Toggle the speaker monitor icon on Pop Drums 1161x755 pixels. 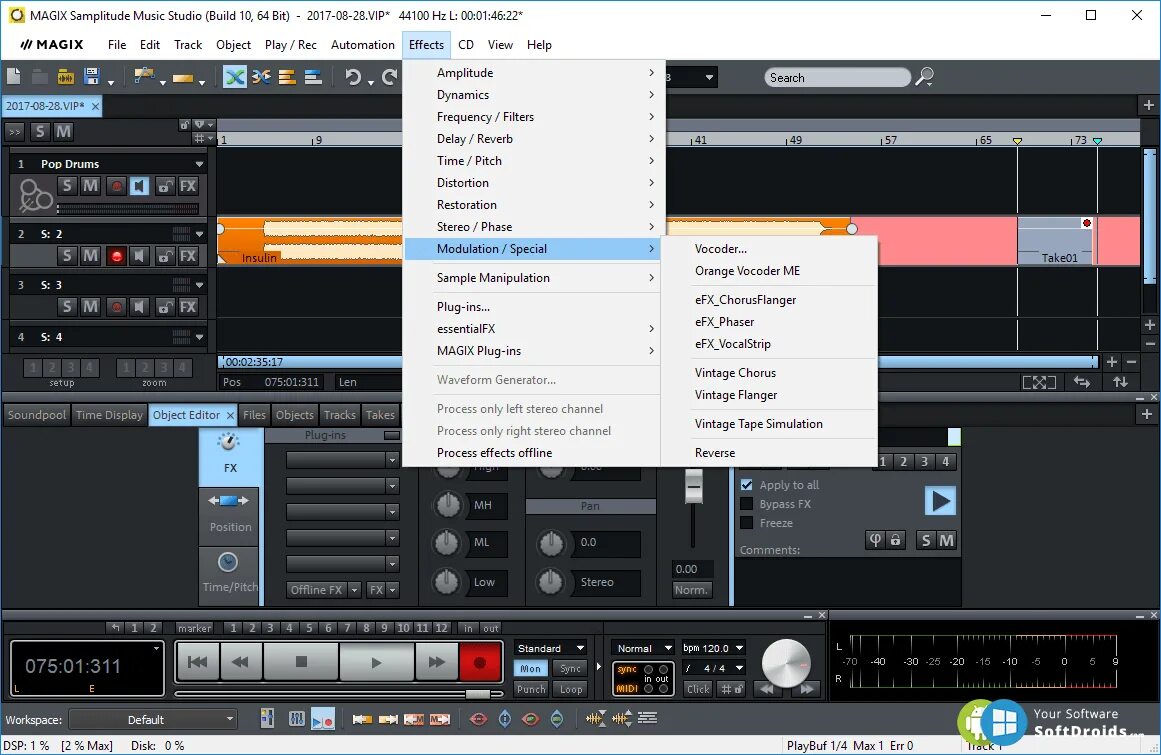(x=139, y=186)
